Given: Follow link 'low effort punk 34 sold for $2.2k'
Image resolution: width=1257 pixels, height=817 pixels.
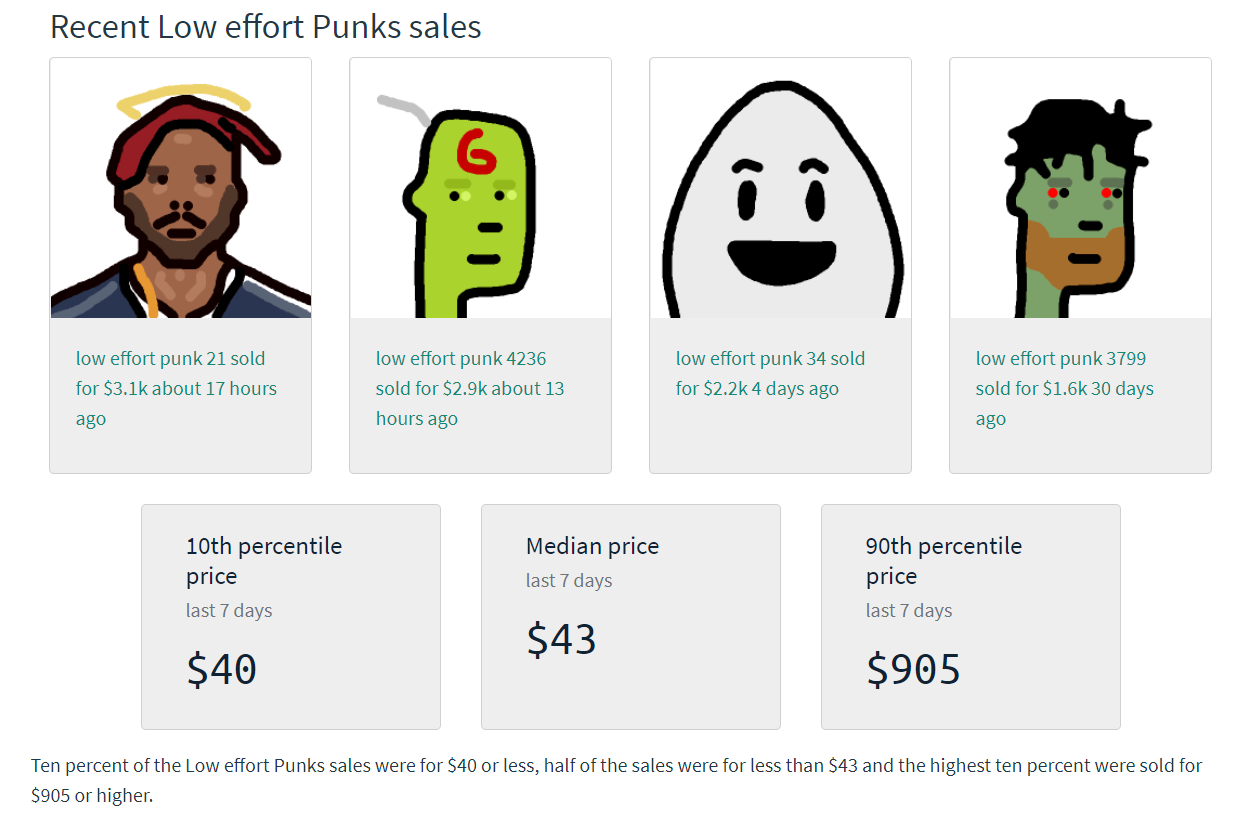Looking at the screenshot, I should coord(770,374).
